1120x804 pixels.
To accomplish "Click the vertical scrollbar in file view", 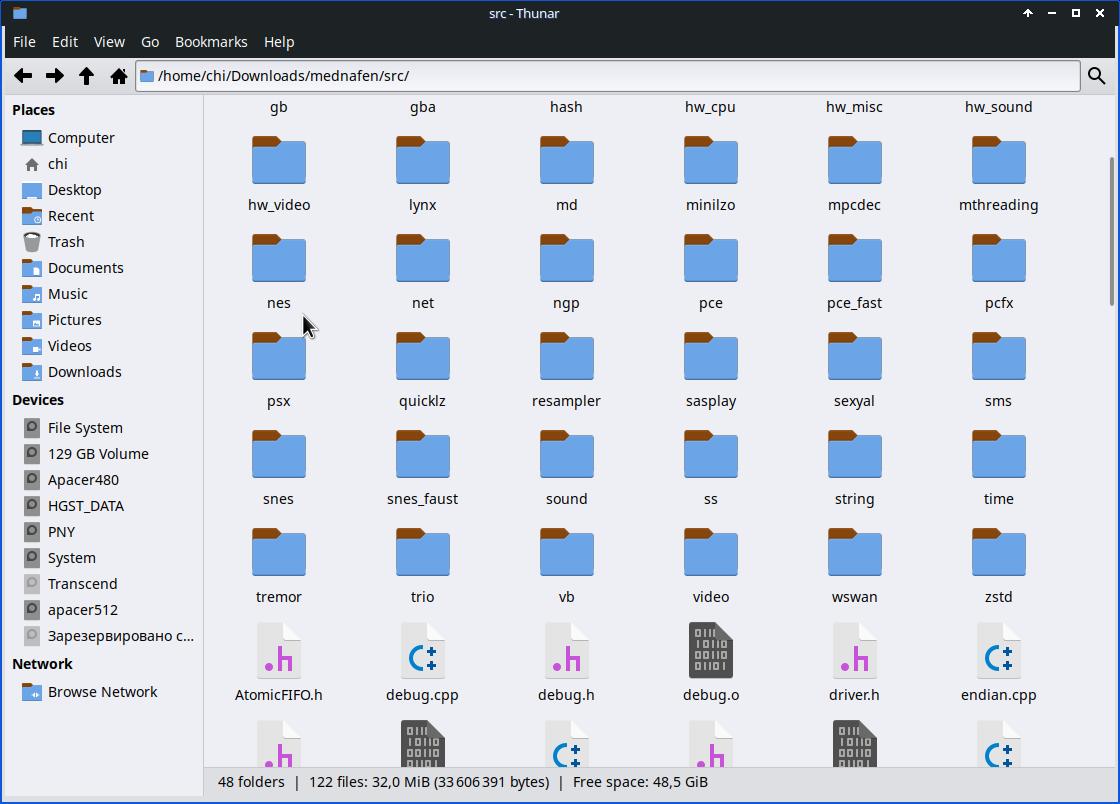I will pos(1112,230).
